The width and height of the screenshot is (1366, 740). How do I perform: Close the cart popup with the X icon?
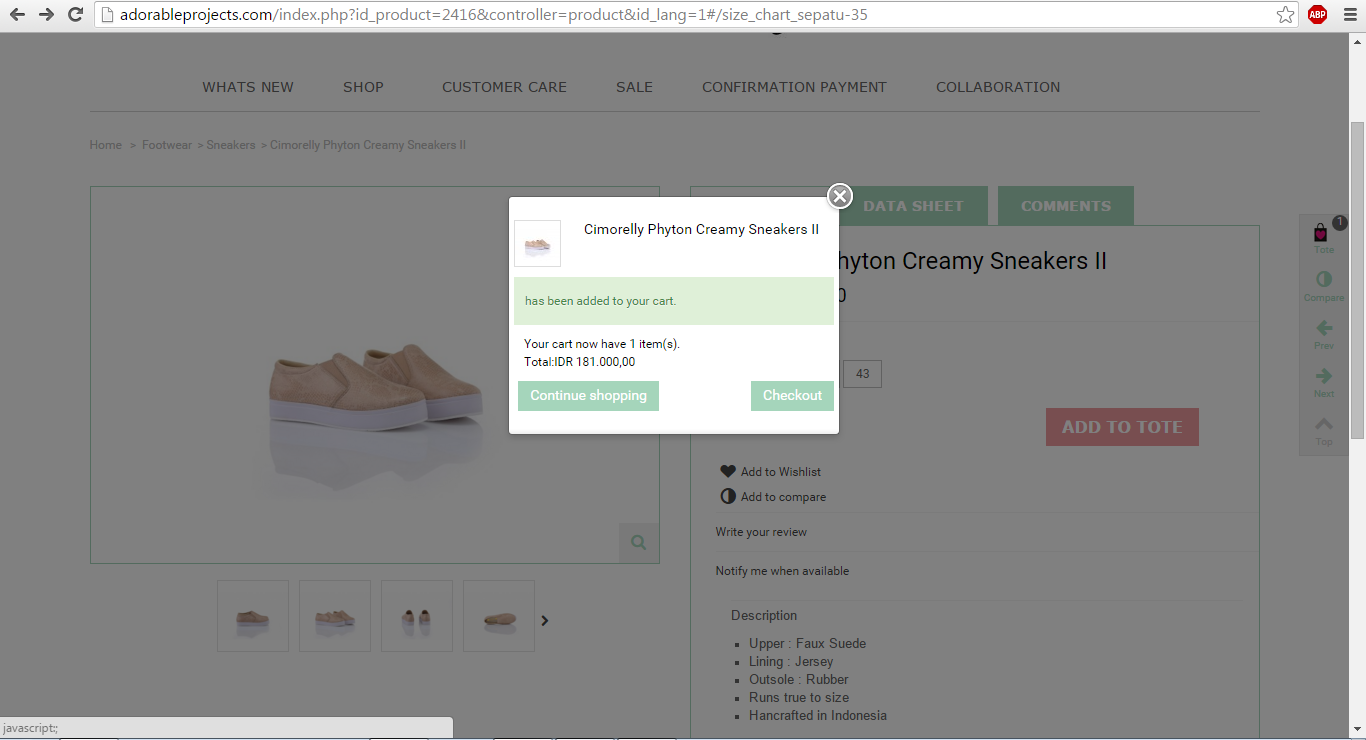840,196
